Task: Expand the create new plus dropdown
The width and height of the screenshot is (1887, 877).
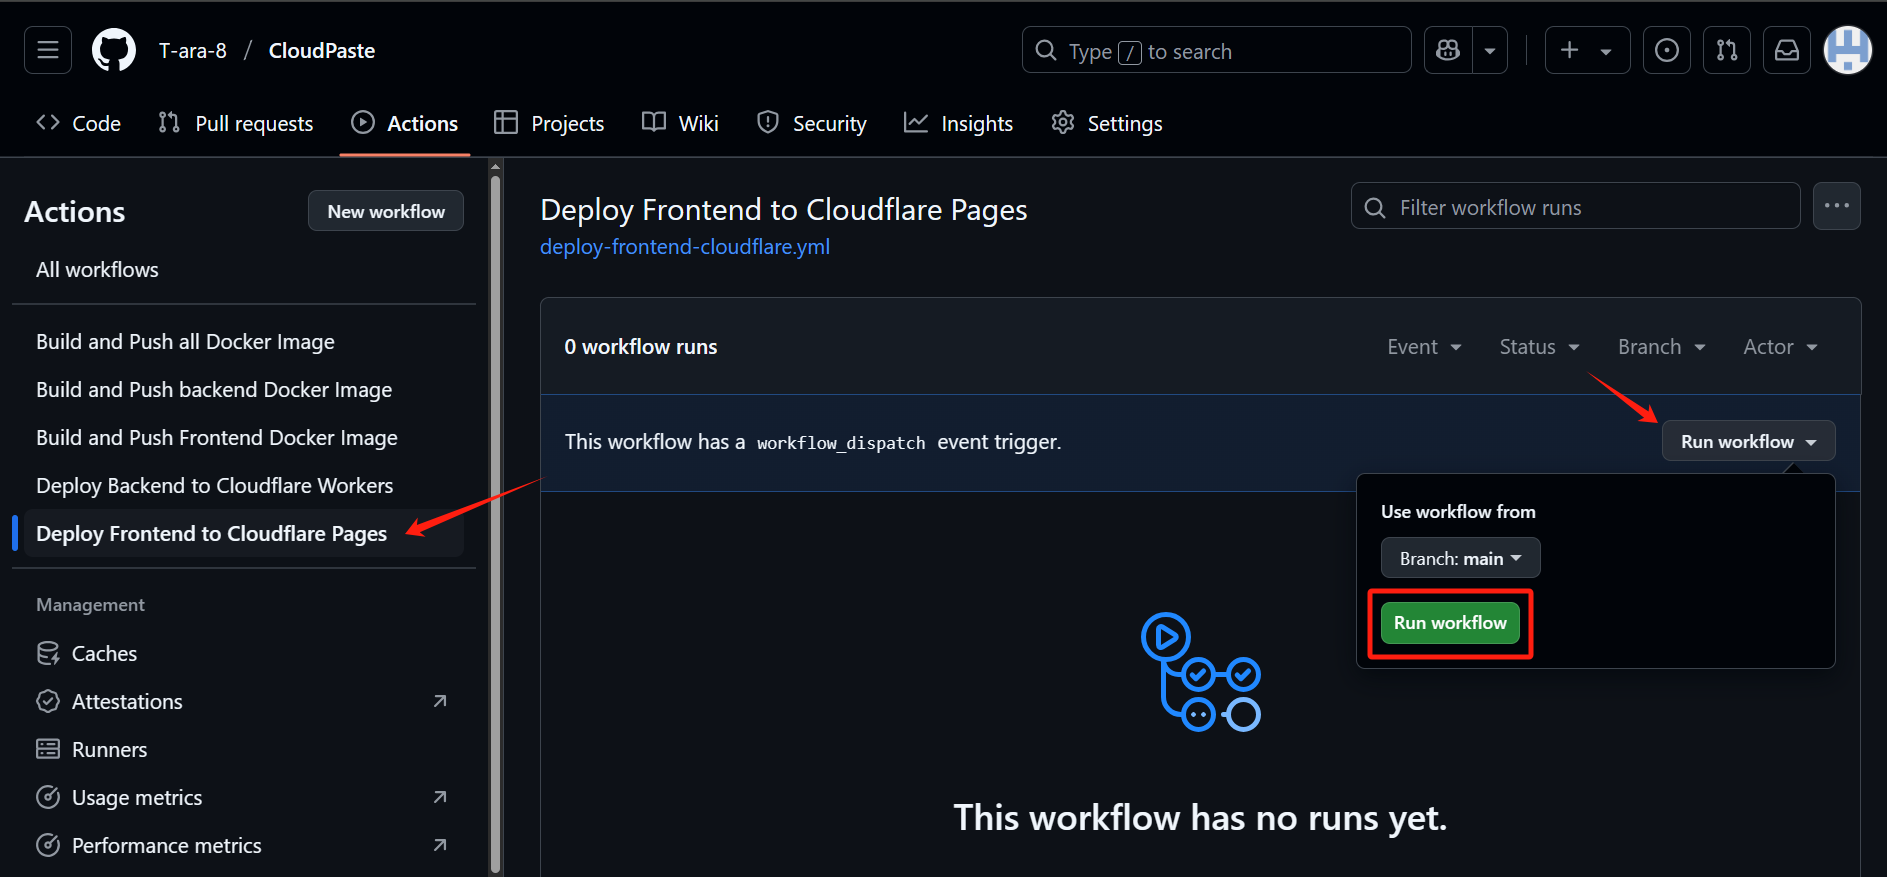Action: click(x=1587, y=50)
